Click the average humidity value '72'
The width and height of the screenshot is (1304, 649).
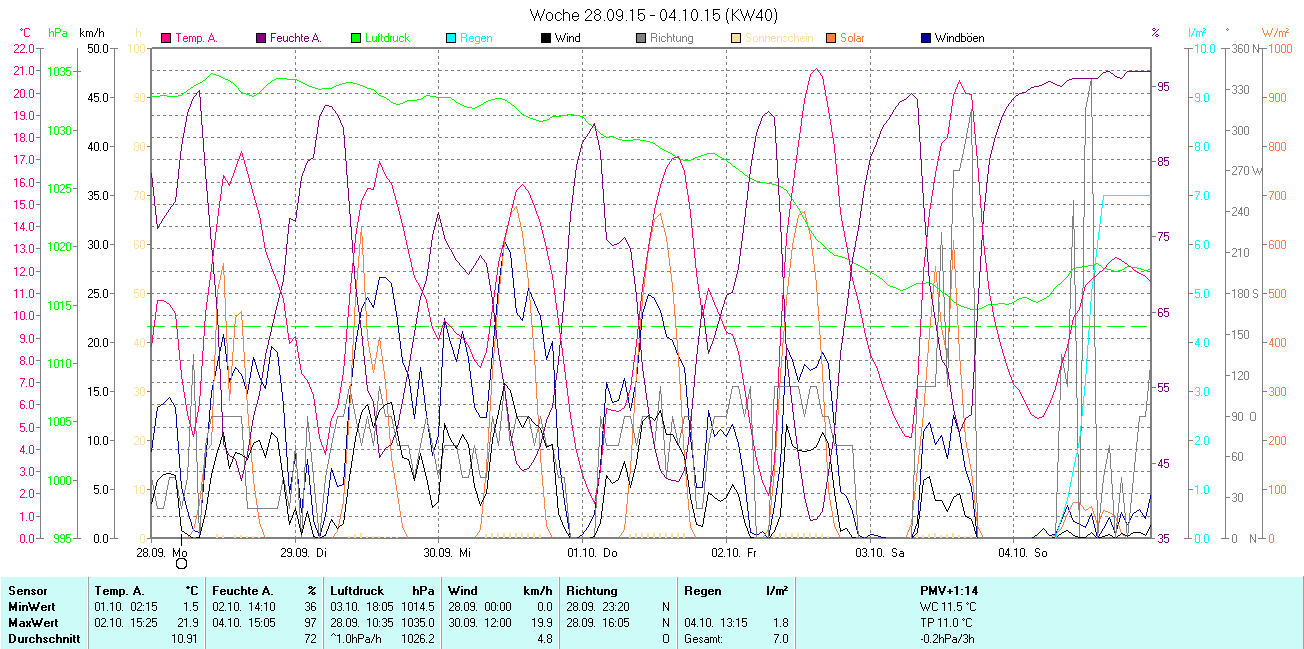tap(310, 639)
